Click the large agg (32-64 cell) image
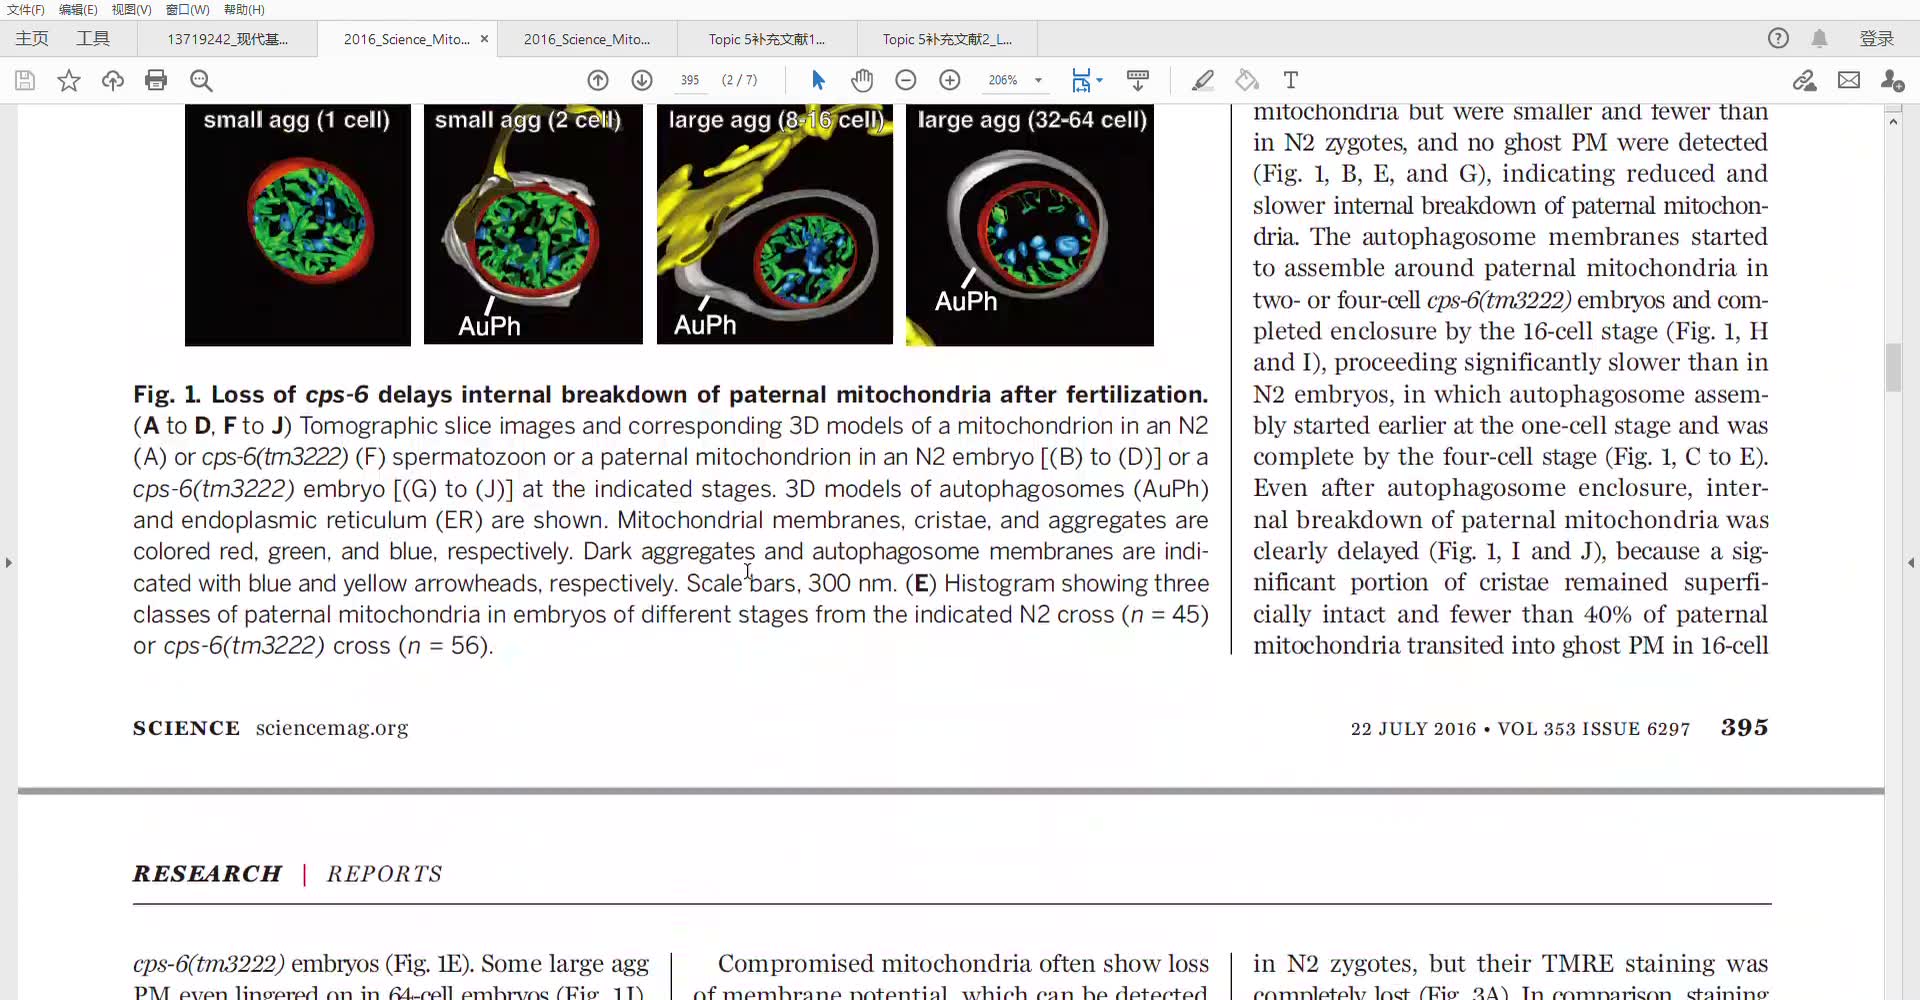1920x1000 pixels. pos(1030,225)
